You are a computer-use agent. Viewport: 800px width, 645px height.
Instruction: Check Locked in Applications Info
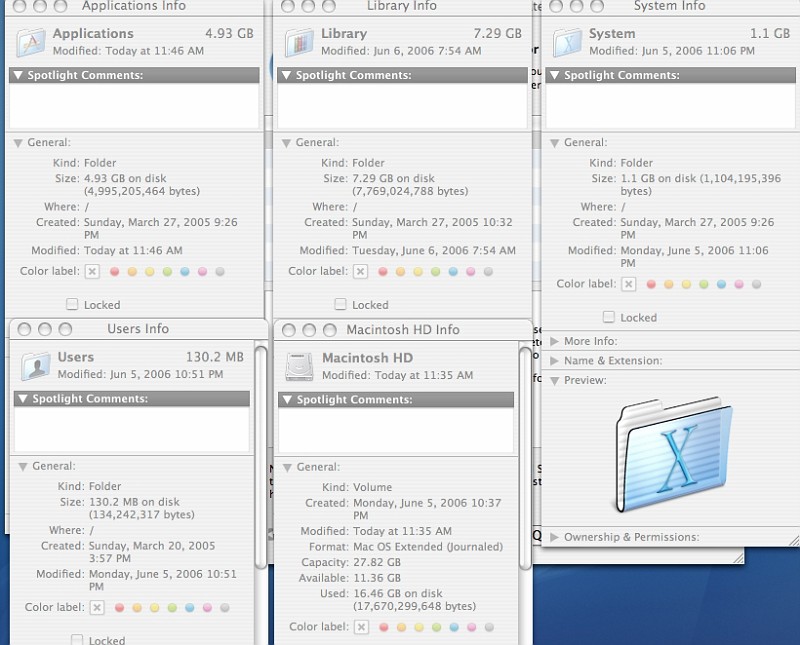pos(72,305)
